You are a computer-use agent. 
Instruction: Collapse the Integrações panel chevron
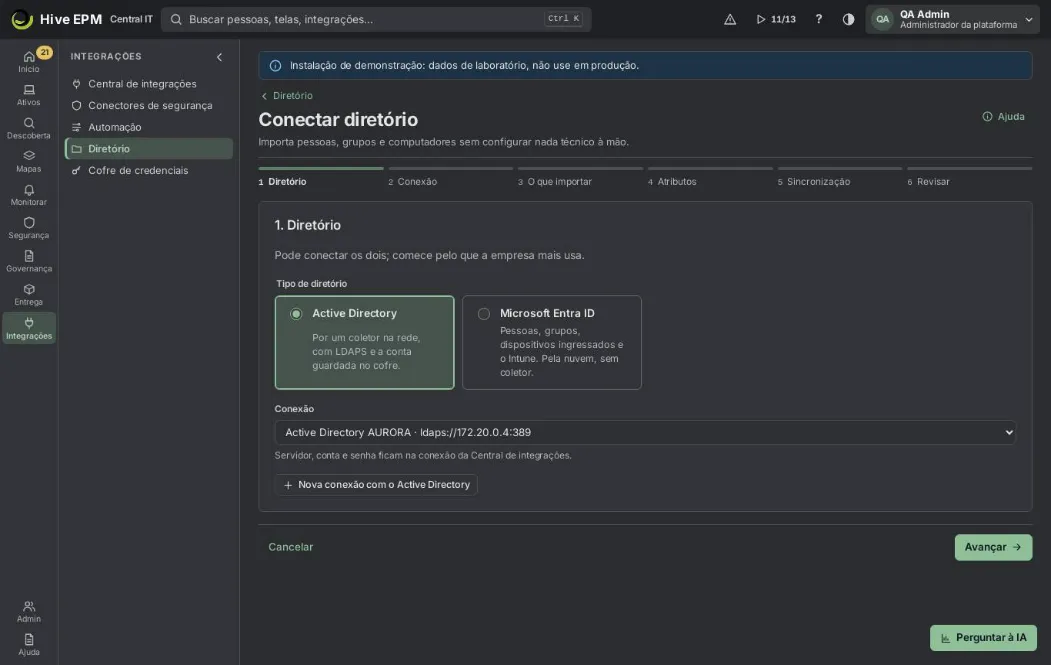pyautogui.click(x=219, y=57)
